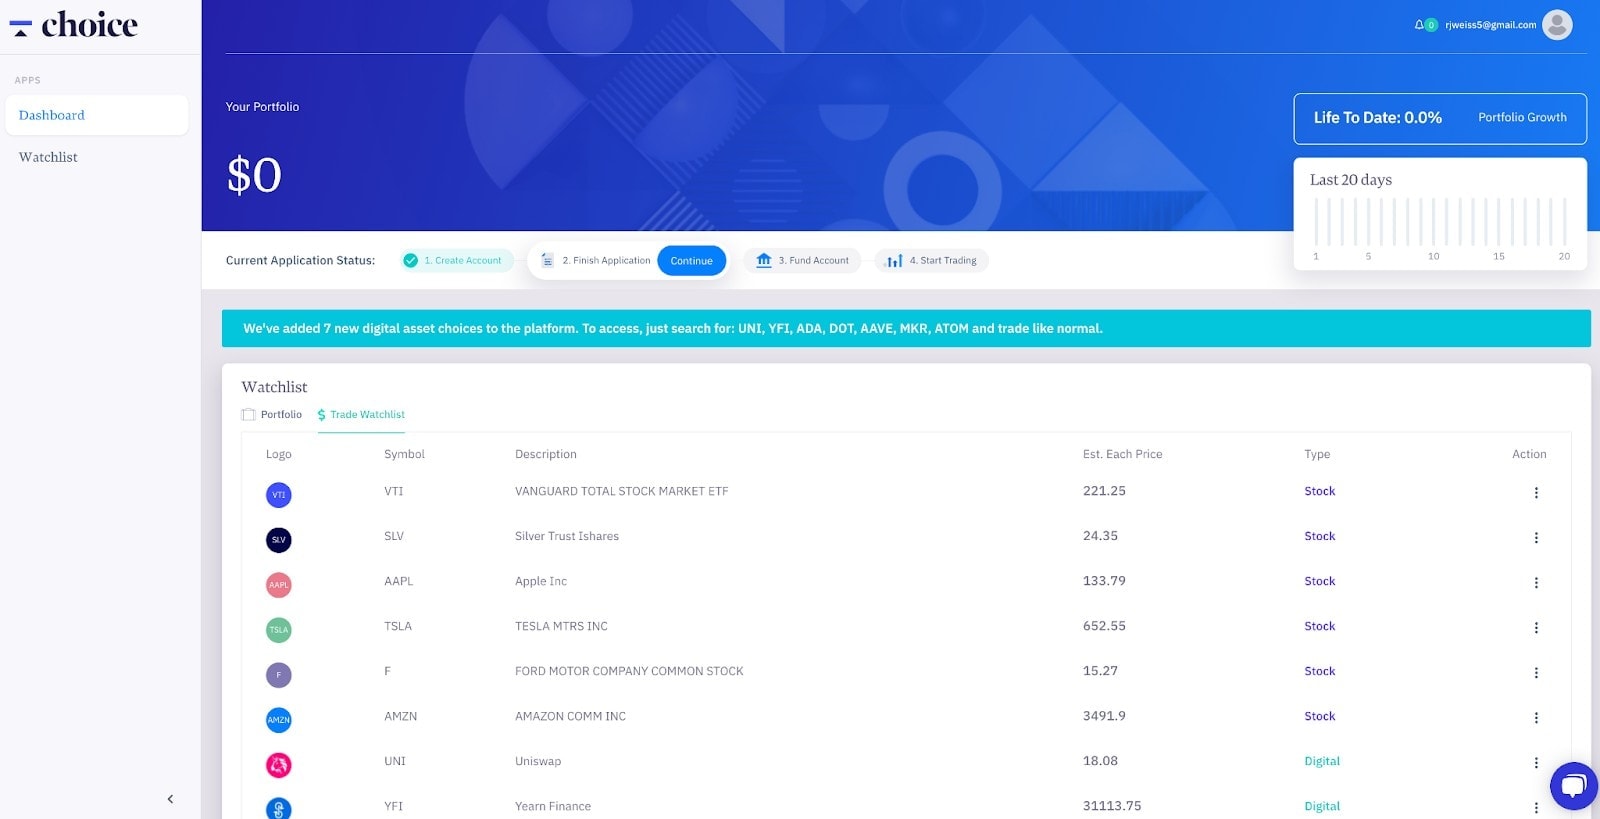This screenshot has height=819, width=1600.
Task: Open action menu for AMZN row
Action: pos(1536,718)
